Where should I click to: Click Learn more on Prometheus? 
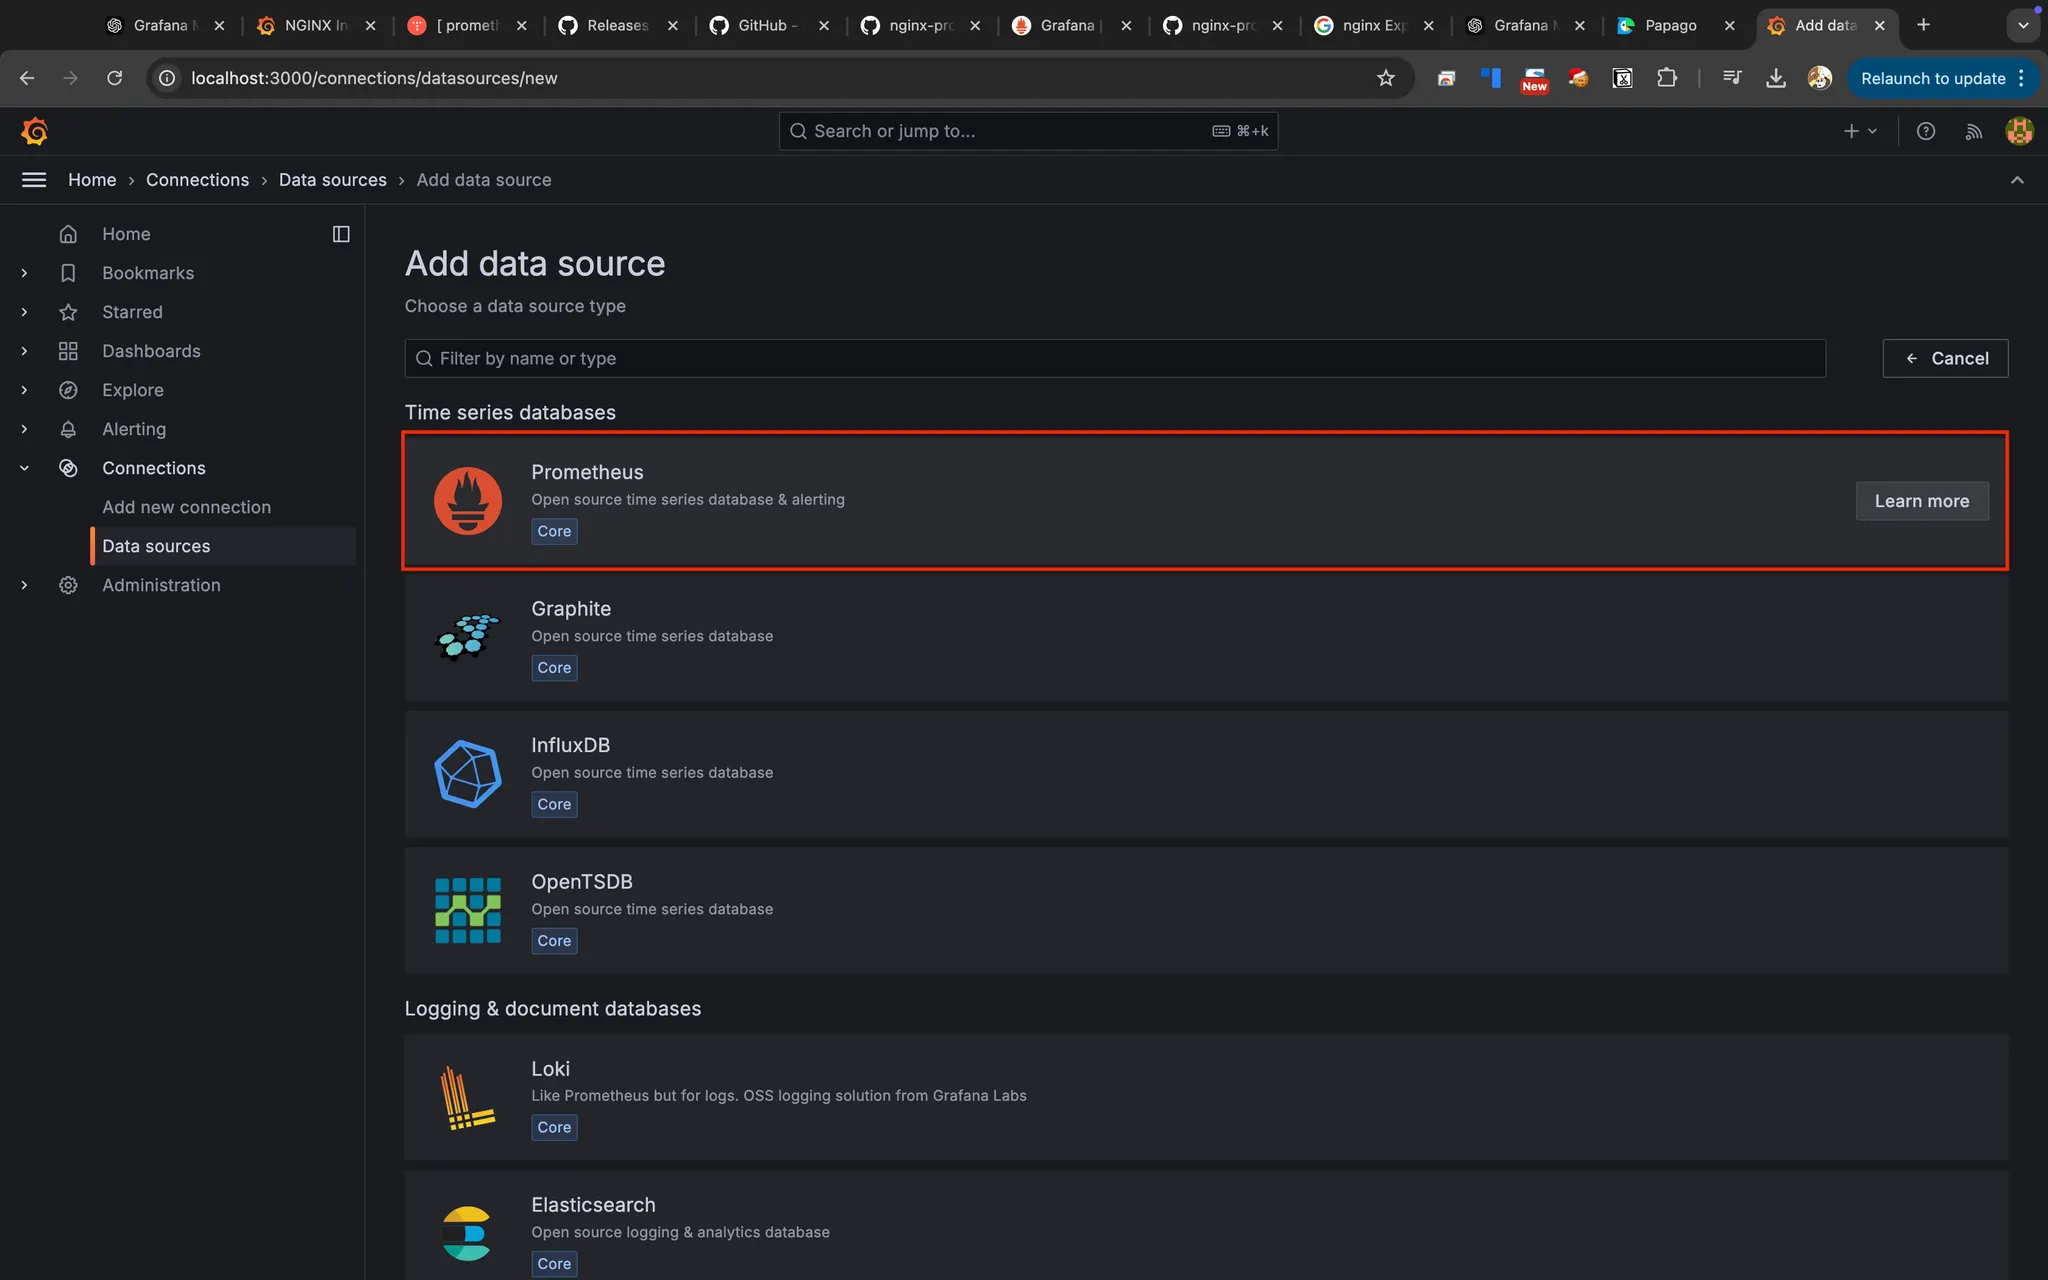pos(1921,501)
